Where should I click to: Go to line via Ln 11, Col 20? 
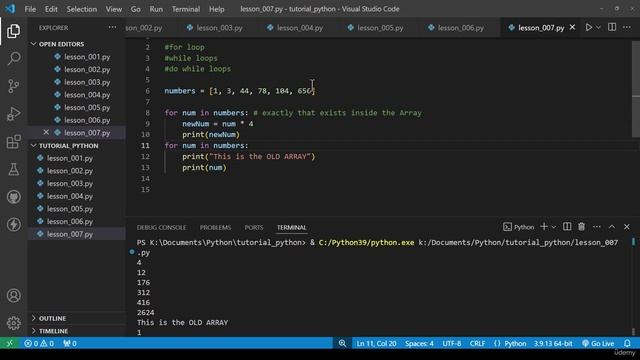point(376,343)
